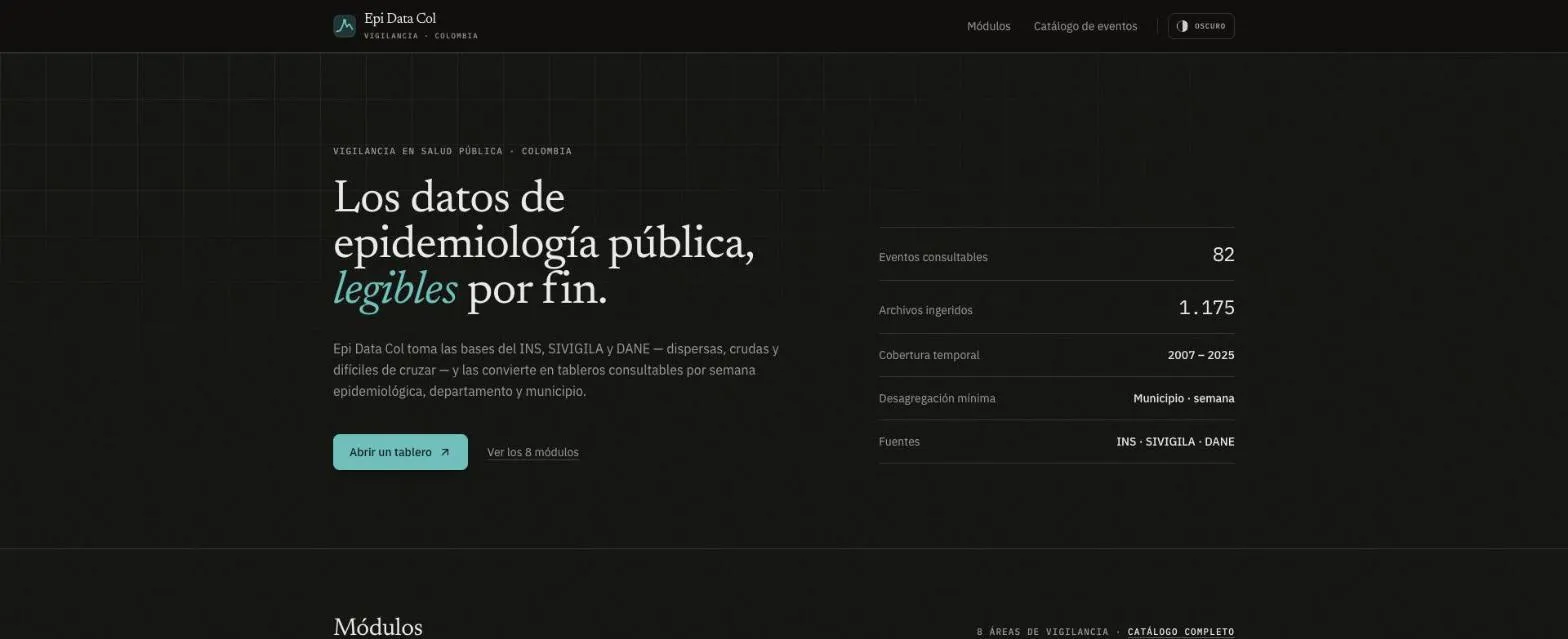Click the Epi Data Col logo icon
The height and width of the screenshot is (639, 1568).
344,26
